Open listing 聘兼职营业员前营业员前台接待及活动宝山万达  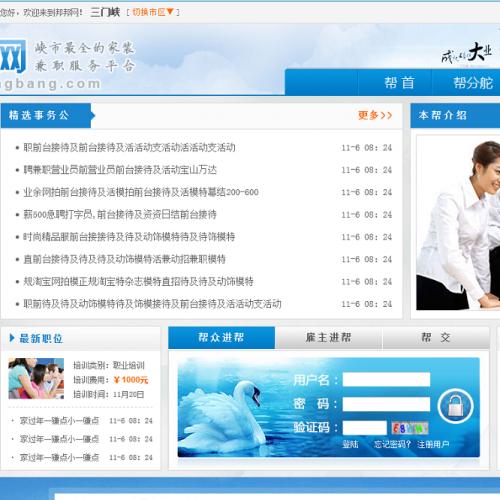click(120, 170)
